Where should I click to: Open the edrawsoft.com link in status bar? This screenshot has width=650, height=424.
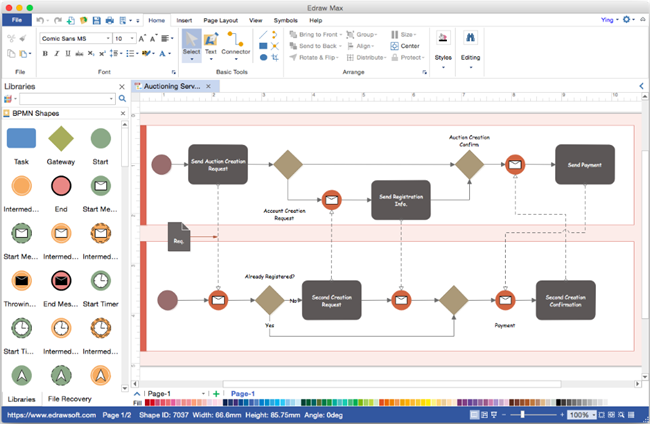point(46,414)
